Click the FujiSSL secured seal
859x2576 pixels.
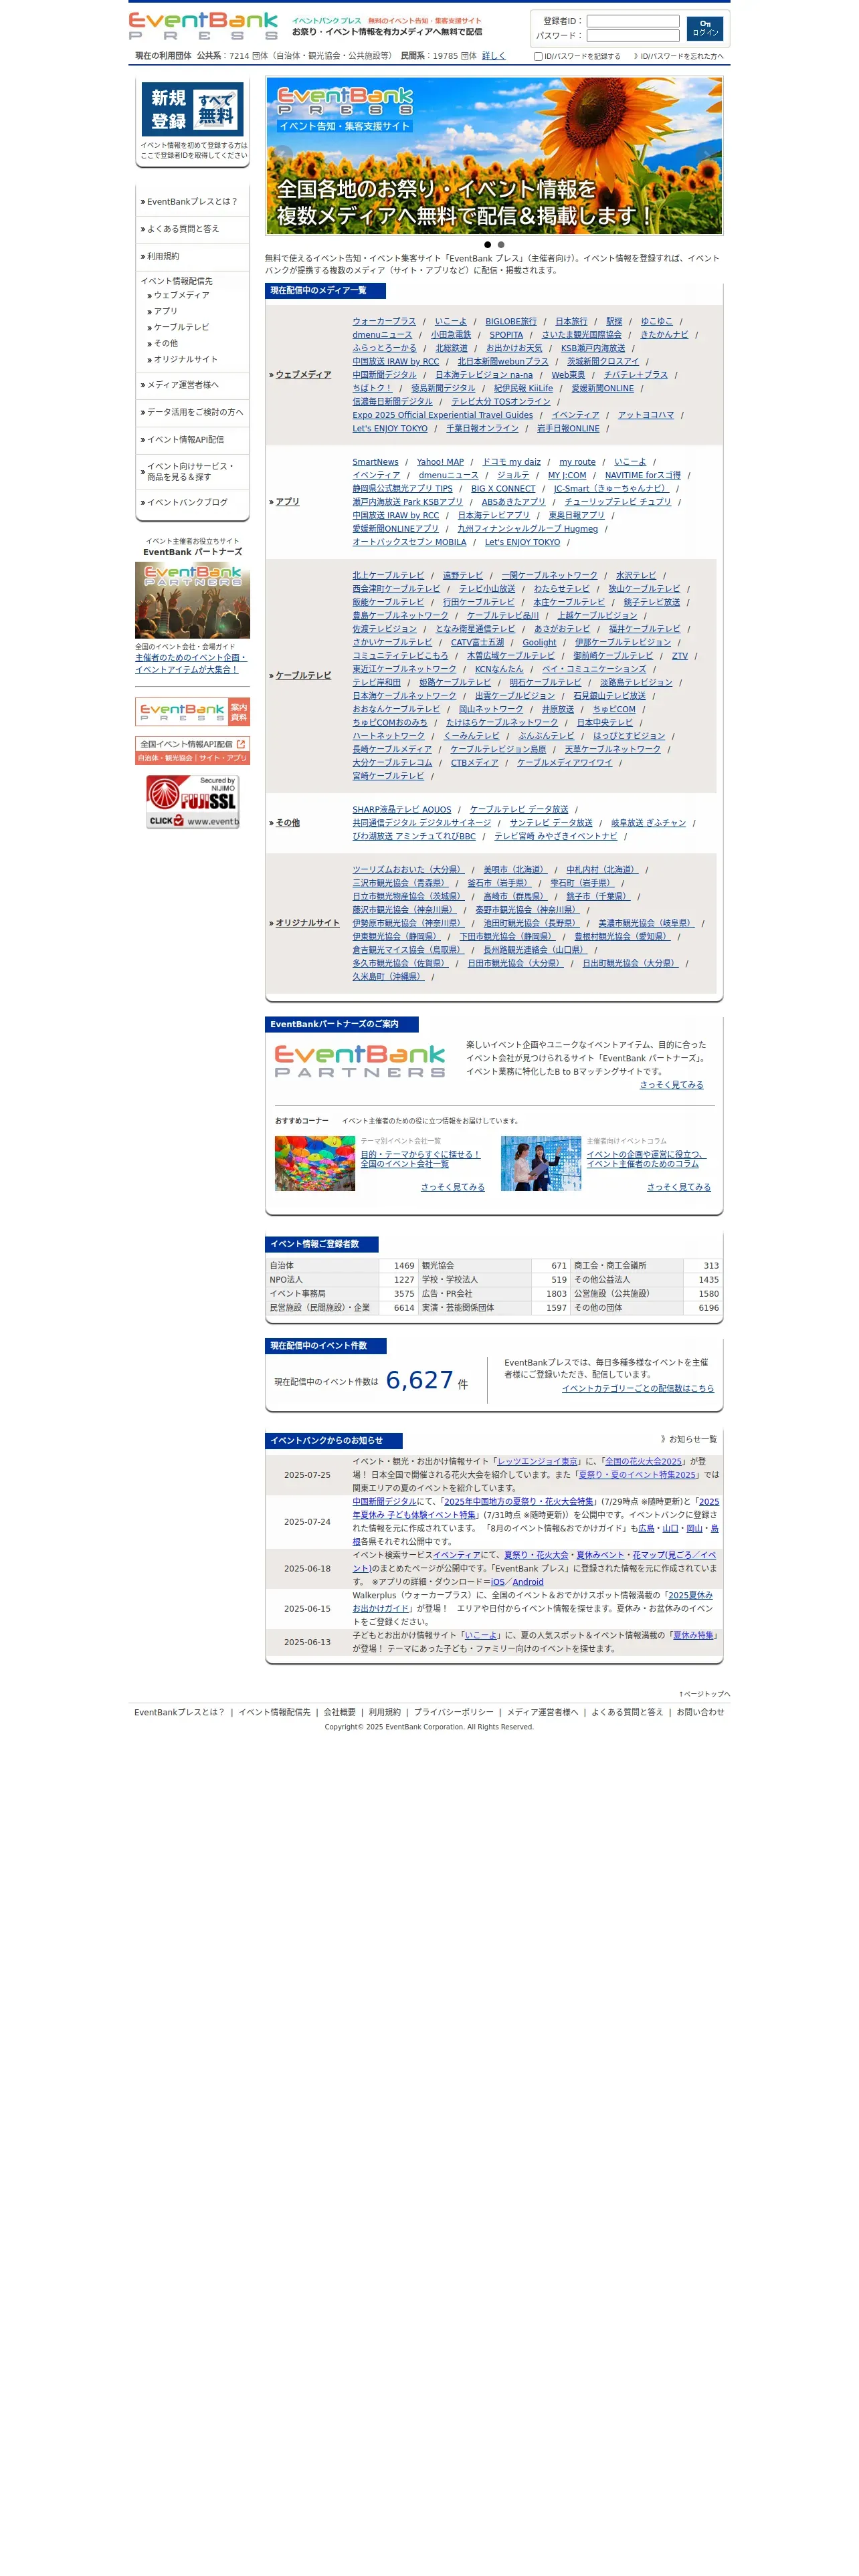pos(192,802)
